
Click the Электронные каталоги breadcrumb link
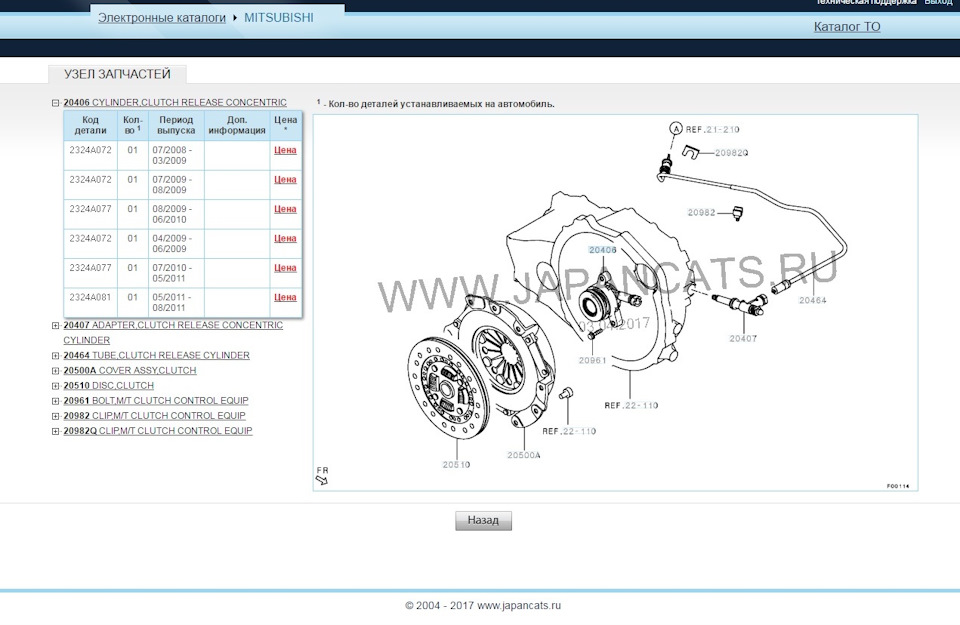point(160,17)
